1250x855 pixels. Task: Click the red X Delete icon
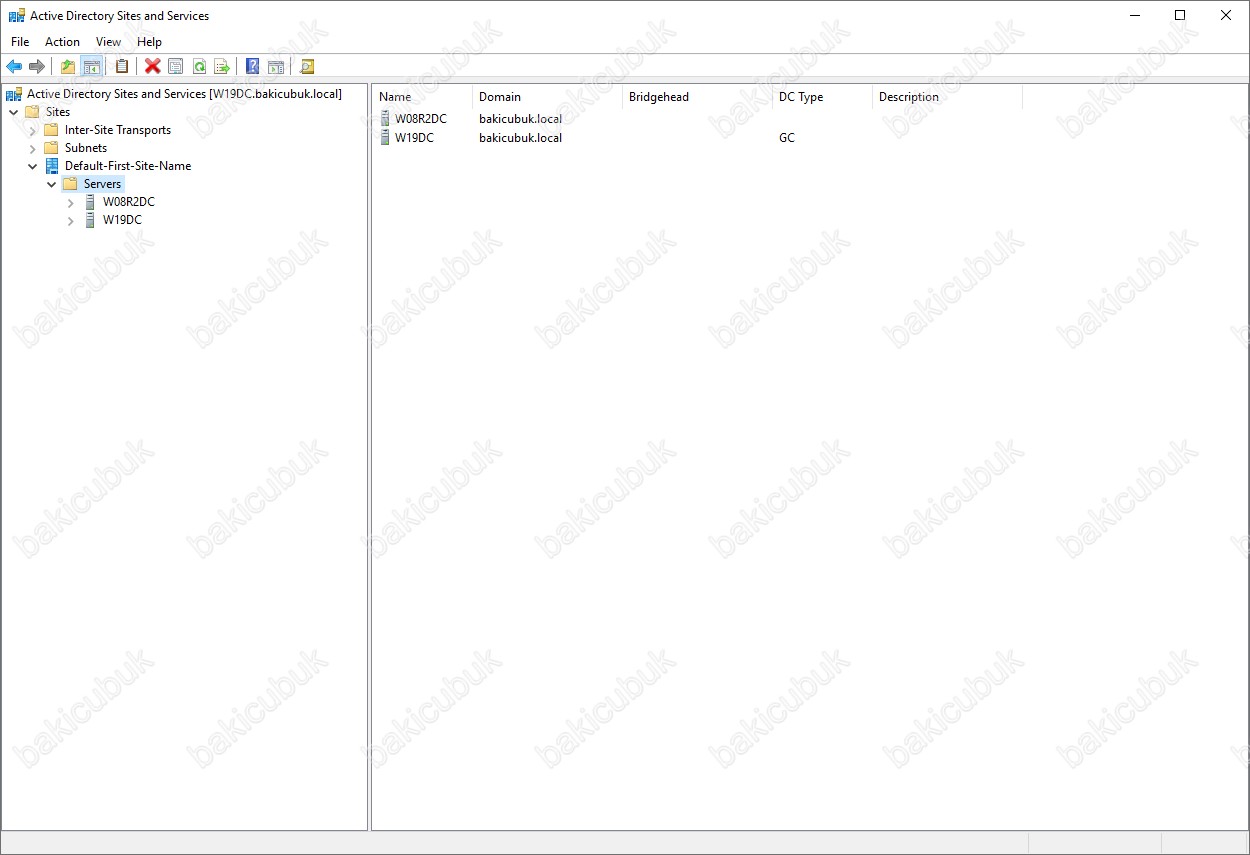(x=153, y=67)
